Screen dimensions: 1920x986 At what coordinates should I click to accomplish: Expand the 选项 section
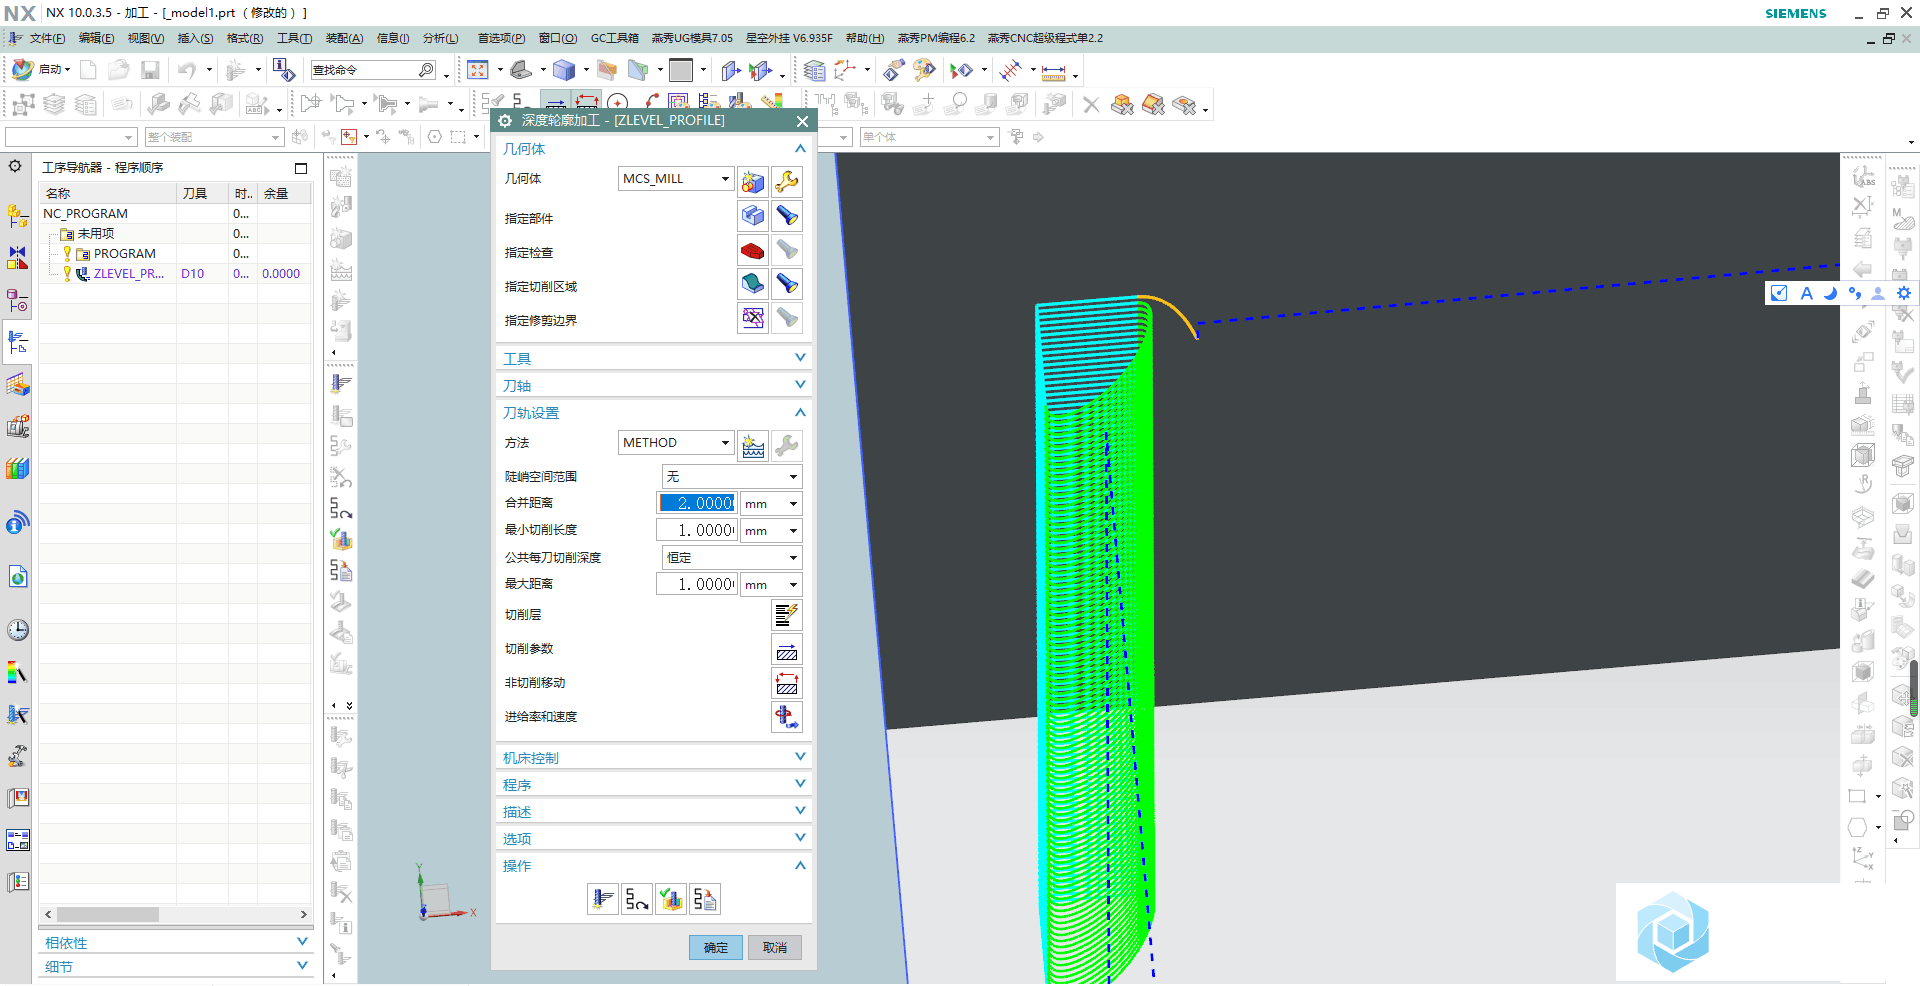pos(800,838)
